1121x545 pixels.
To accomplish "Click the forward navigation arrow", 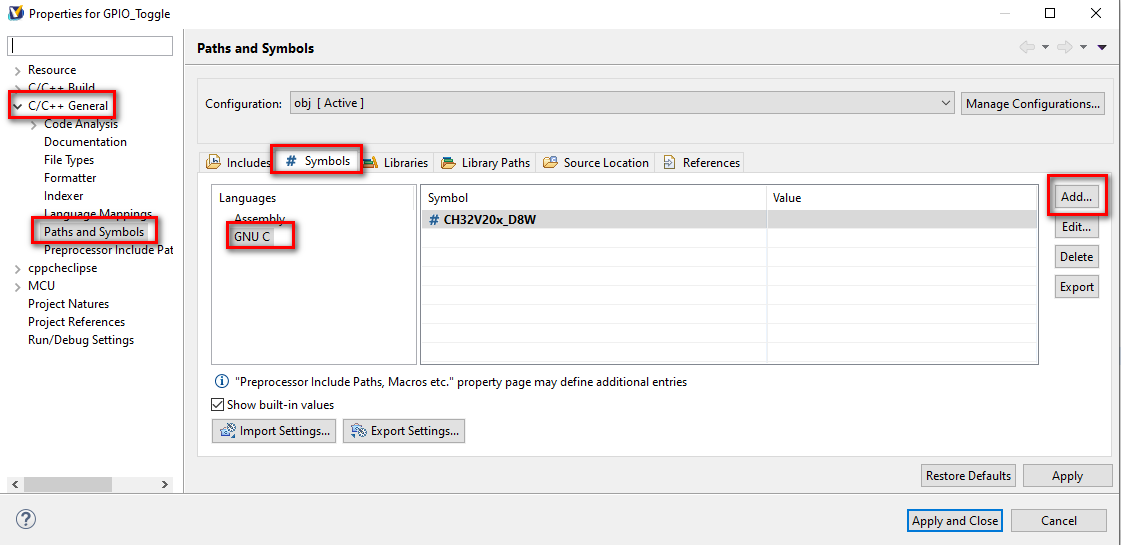I will coord(1065,47).
